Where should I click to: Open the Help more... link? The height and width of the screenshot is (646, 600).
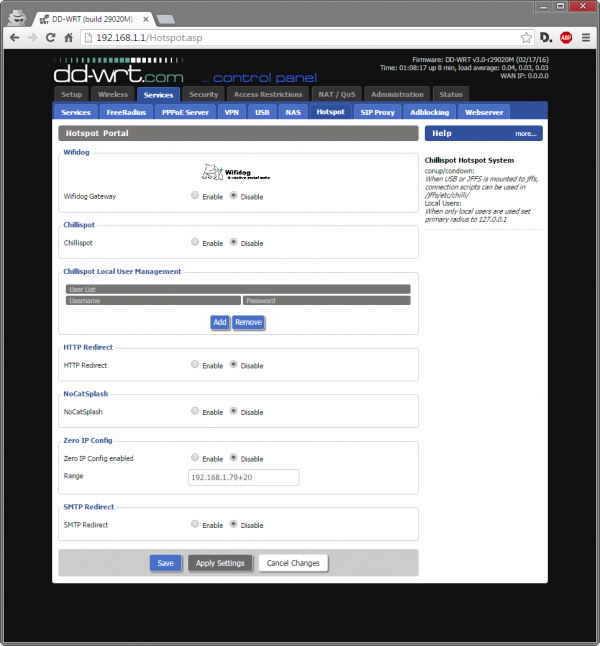pyautogui.click(x=526, y=133)
